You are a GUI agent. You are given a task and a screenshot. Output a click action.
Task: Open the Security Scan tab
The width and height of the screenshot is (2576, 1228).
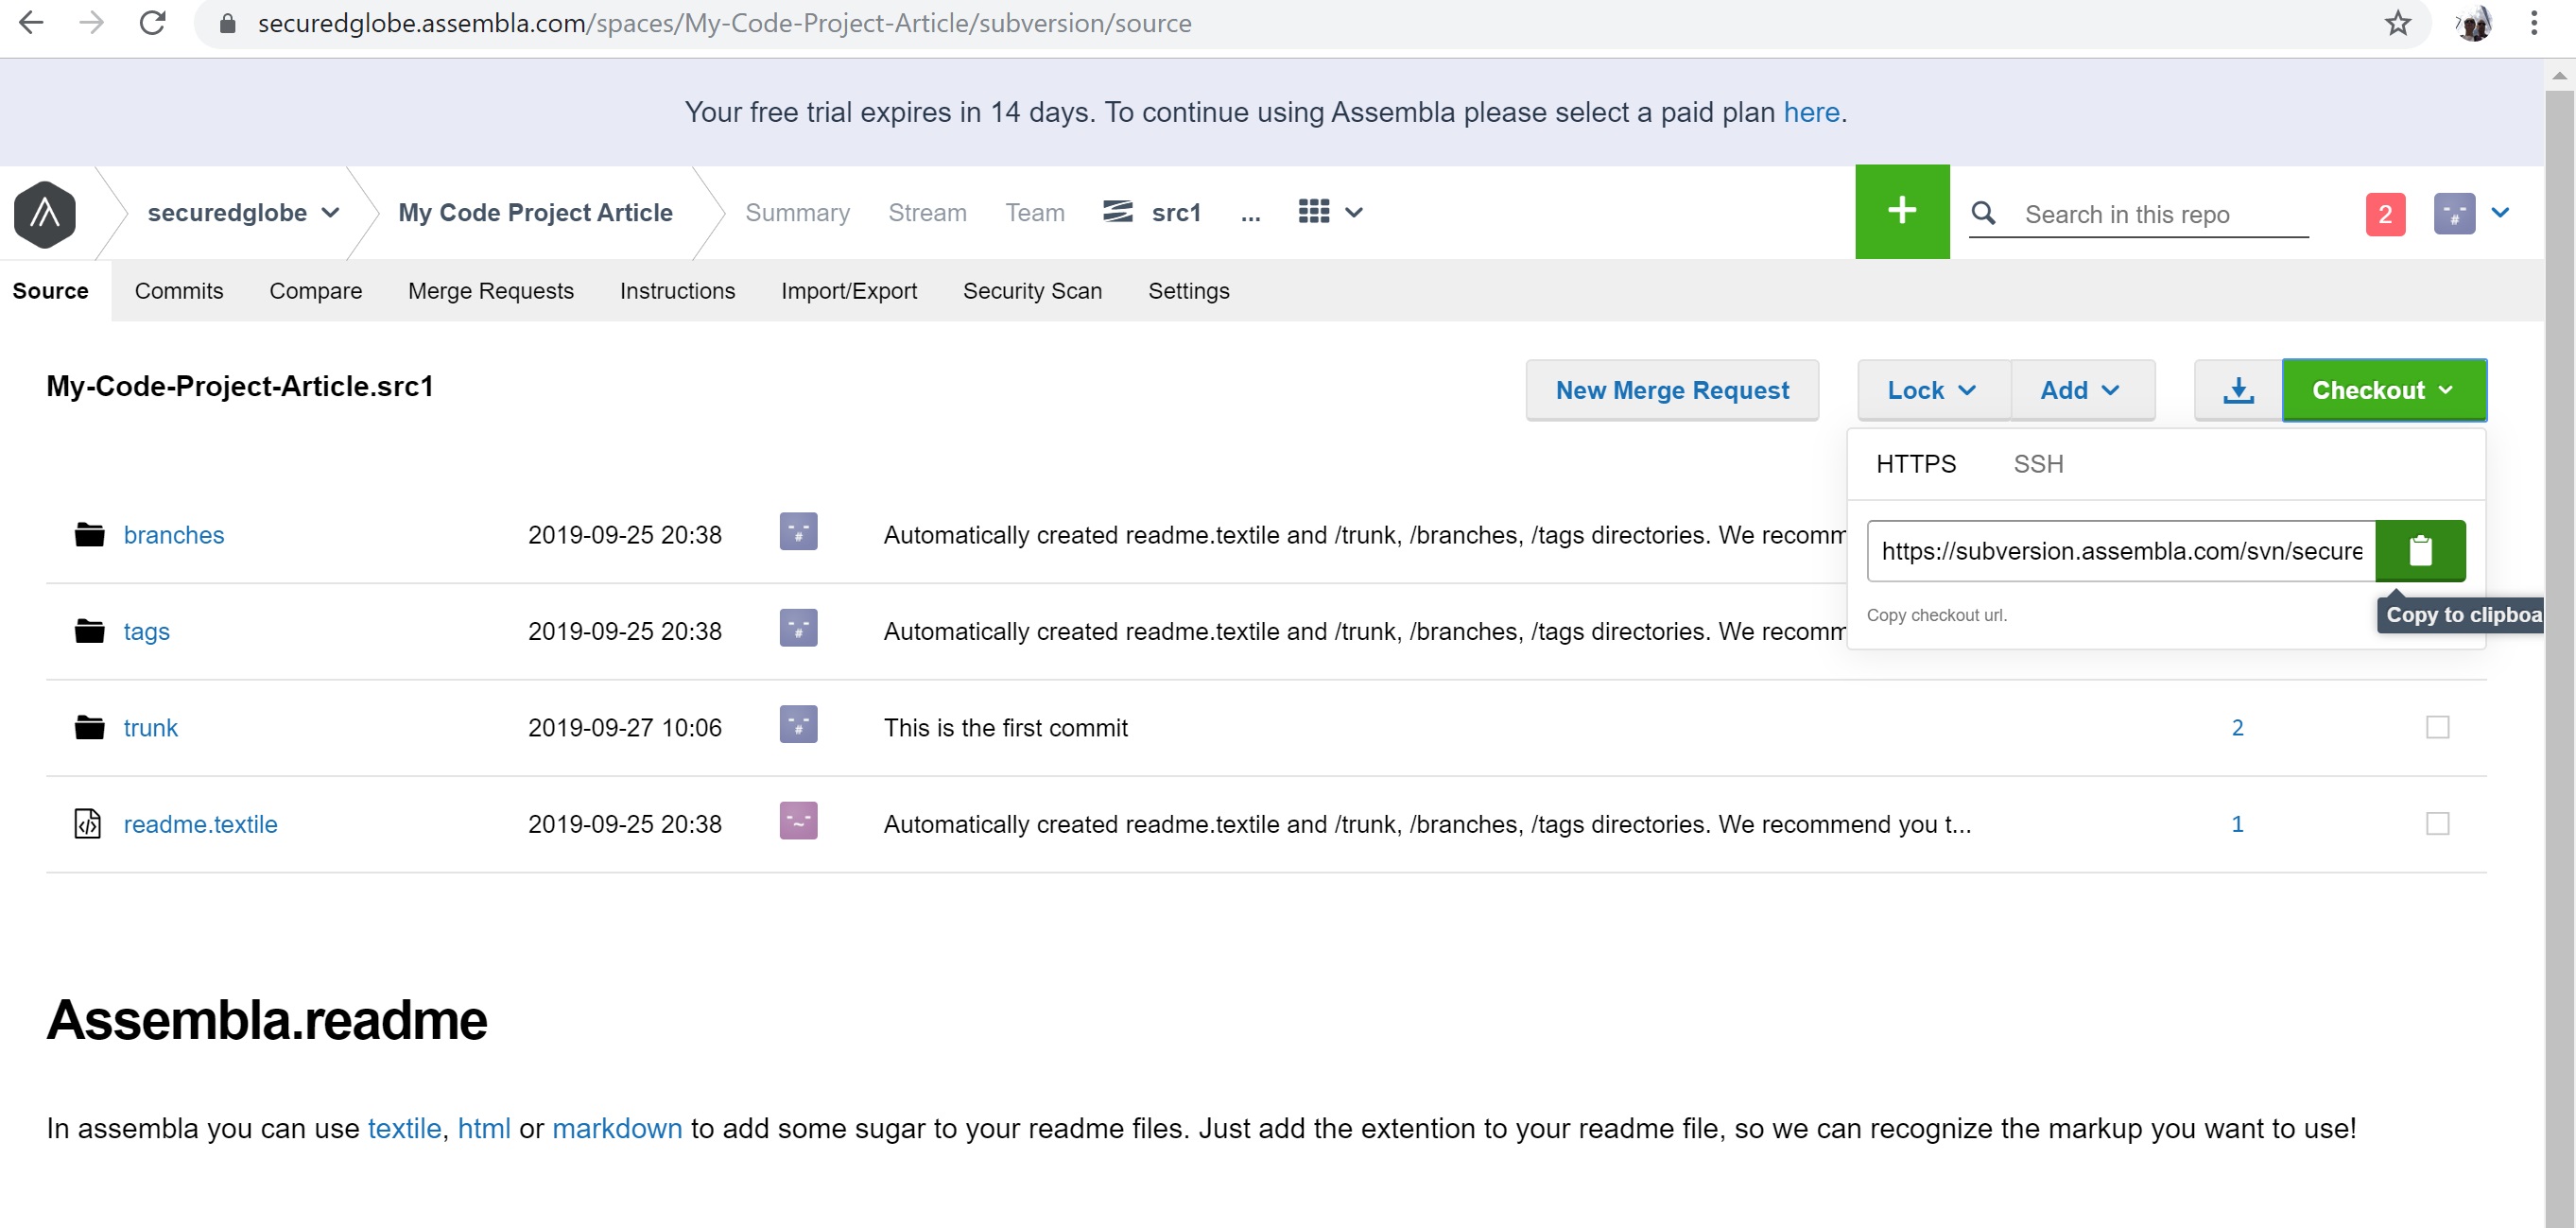(1032, 291)
